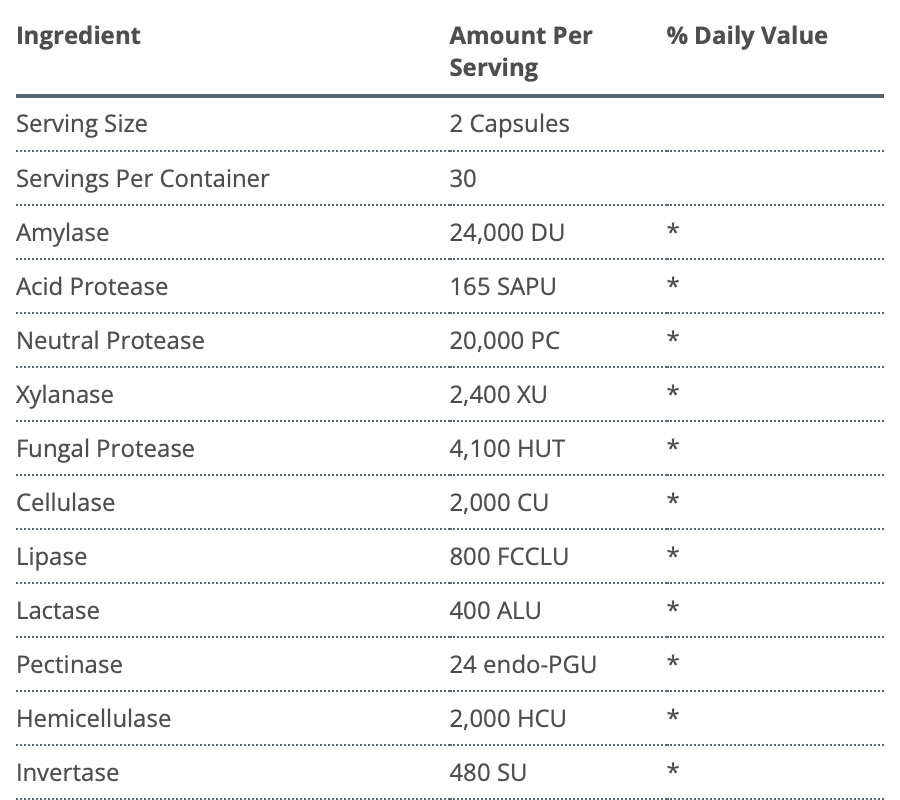Click the 24,000 DU amount
Image resolution: width=900 pixels, height=800 pixels.
(507, 232)
